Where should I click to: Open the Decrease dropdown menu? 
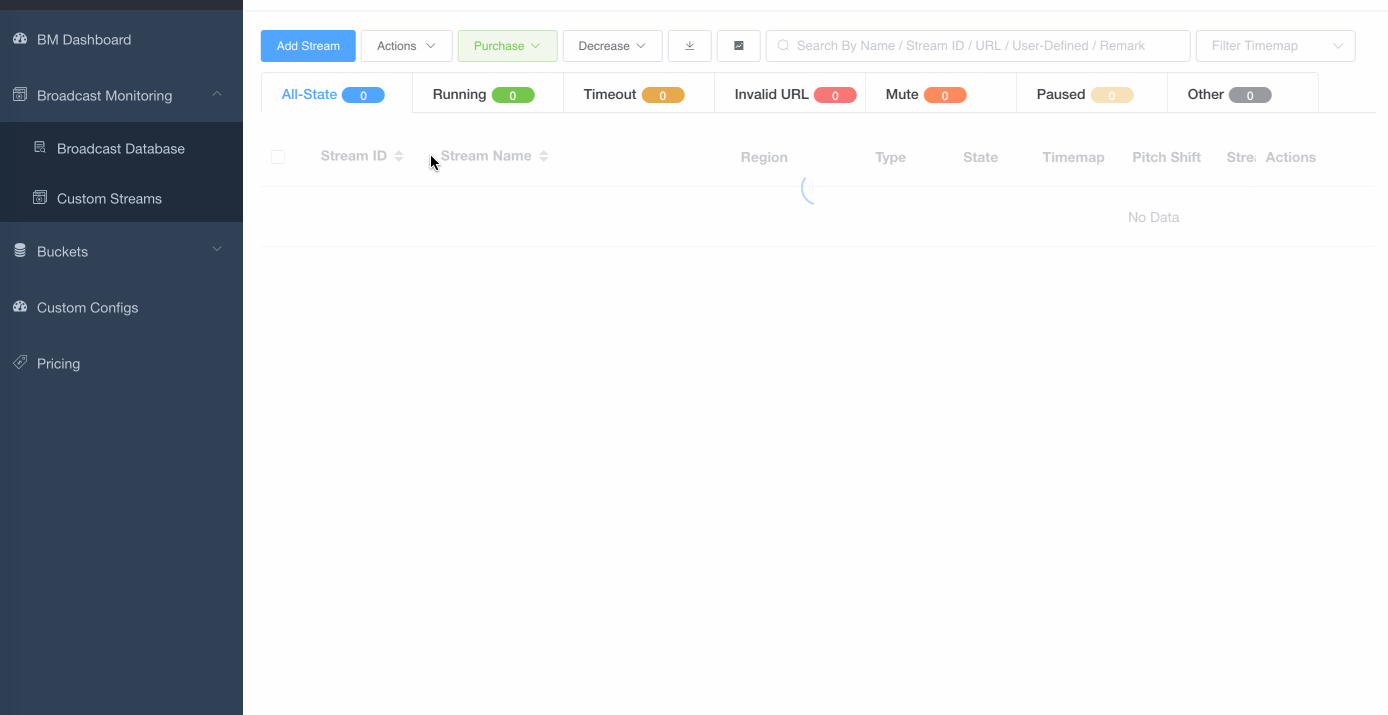[612, 46]
